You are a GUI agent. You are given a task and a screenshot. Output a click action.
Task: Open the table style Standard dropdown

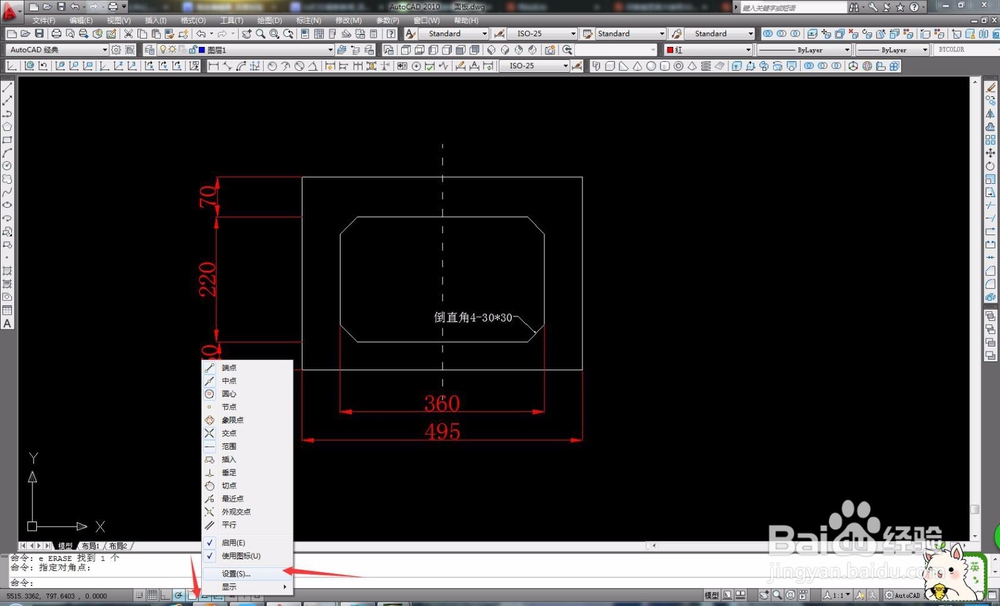tap(630, 34)
